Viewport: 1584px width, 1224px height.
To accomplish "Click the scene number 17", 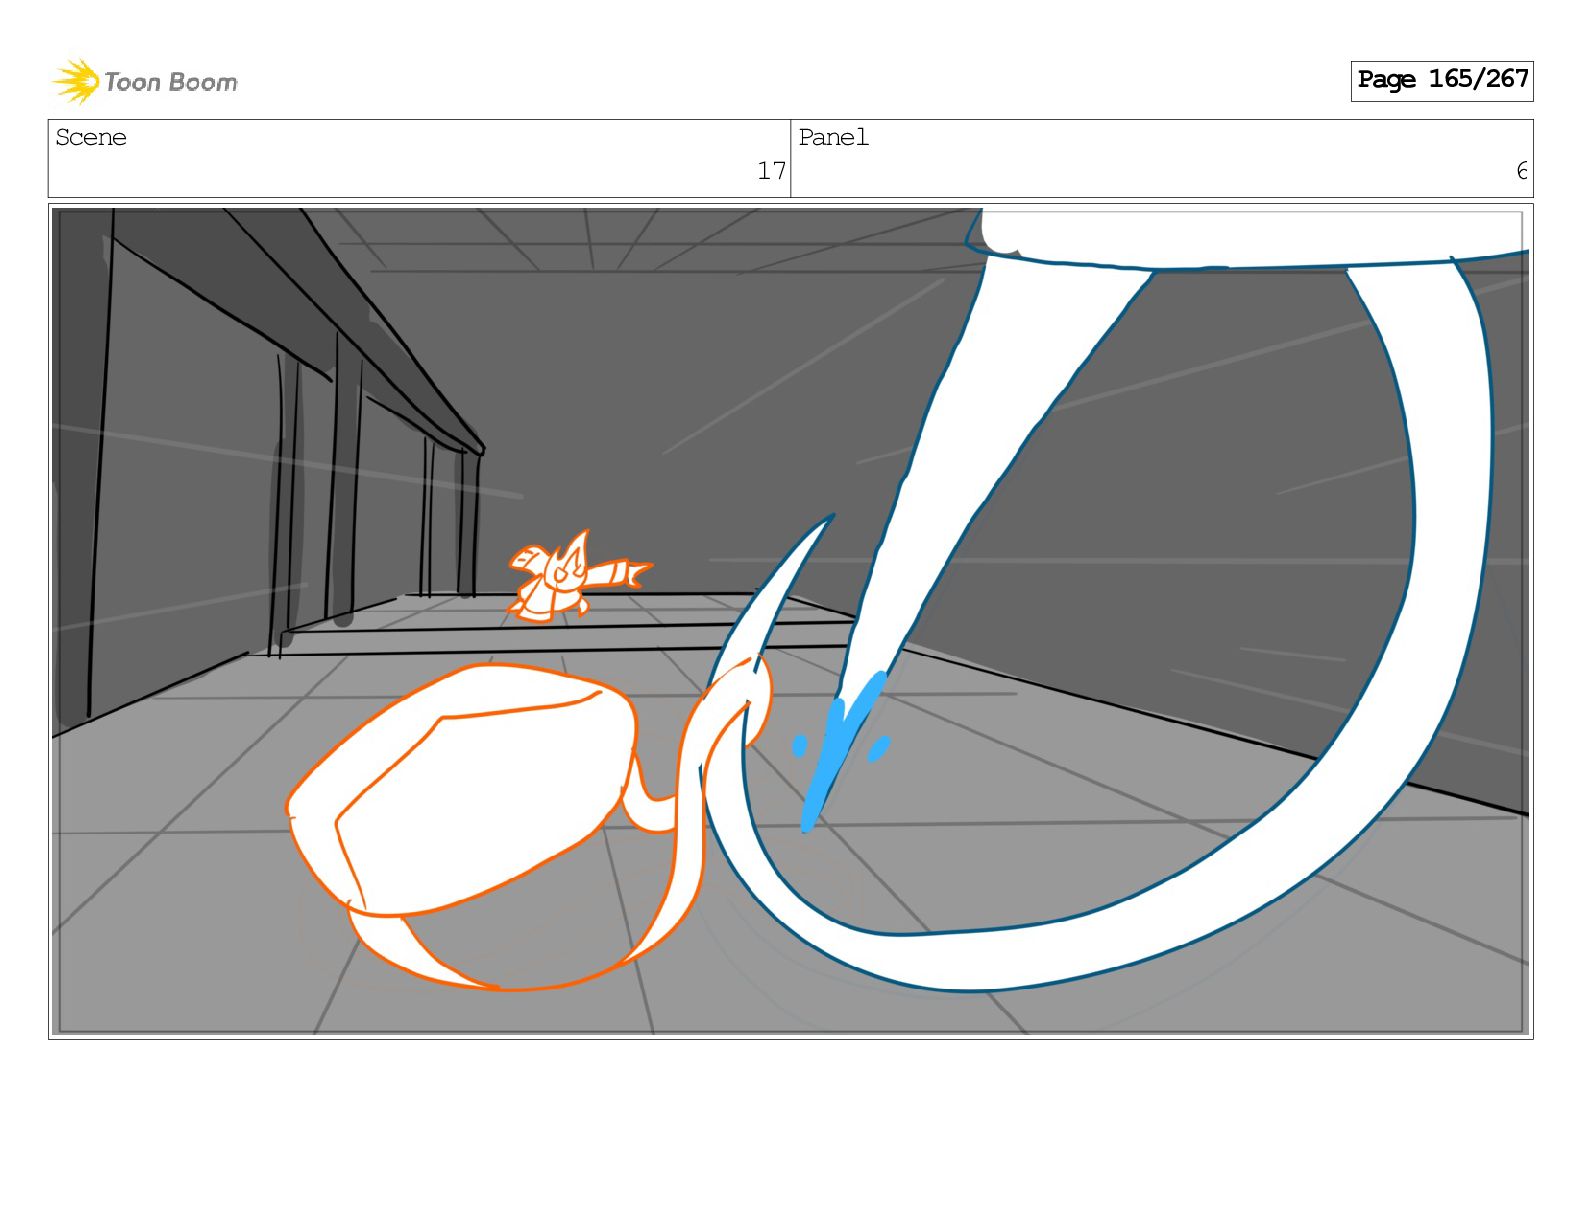I will pyautogui.click(x=771, y=171).
